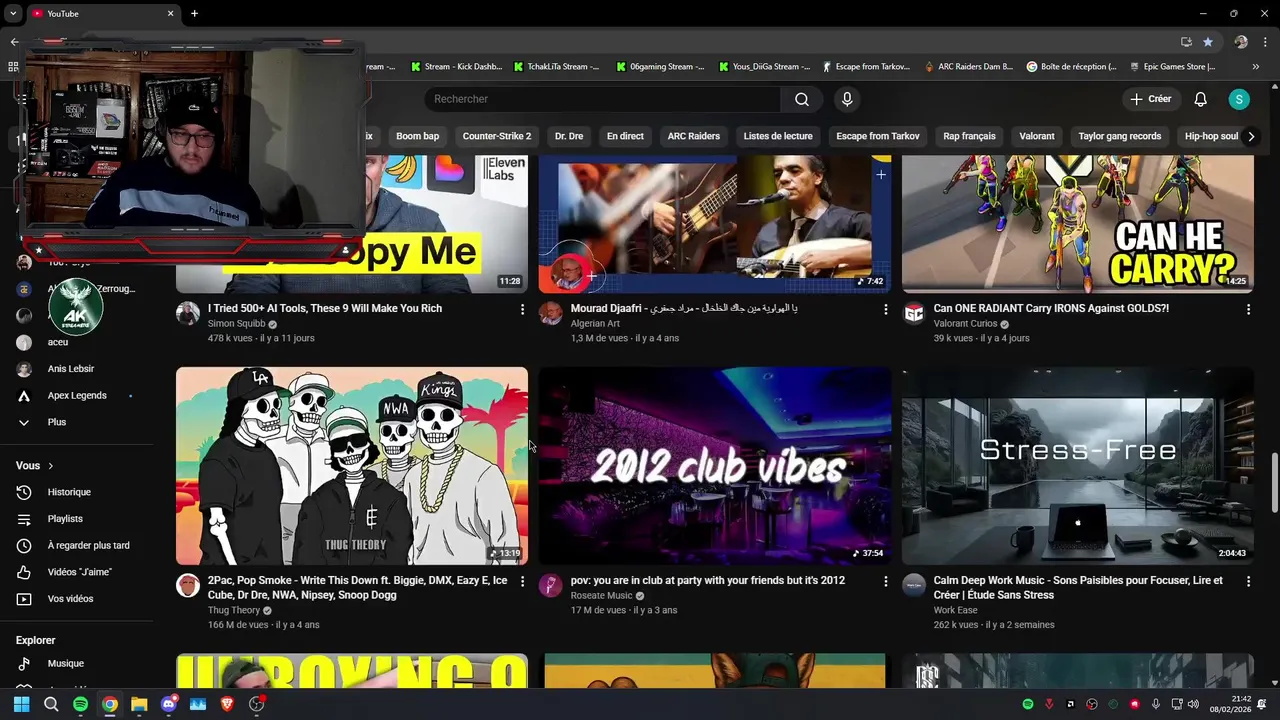Viewport: 1280px width, 720px height.
Task: Play the 2012 club vibes thumbnail
Action: click(715, 466)
